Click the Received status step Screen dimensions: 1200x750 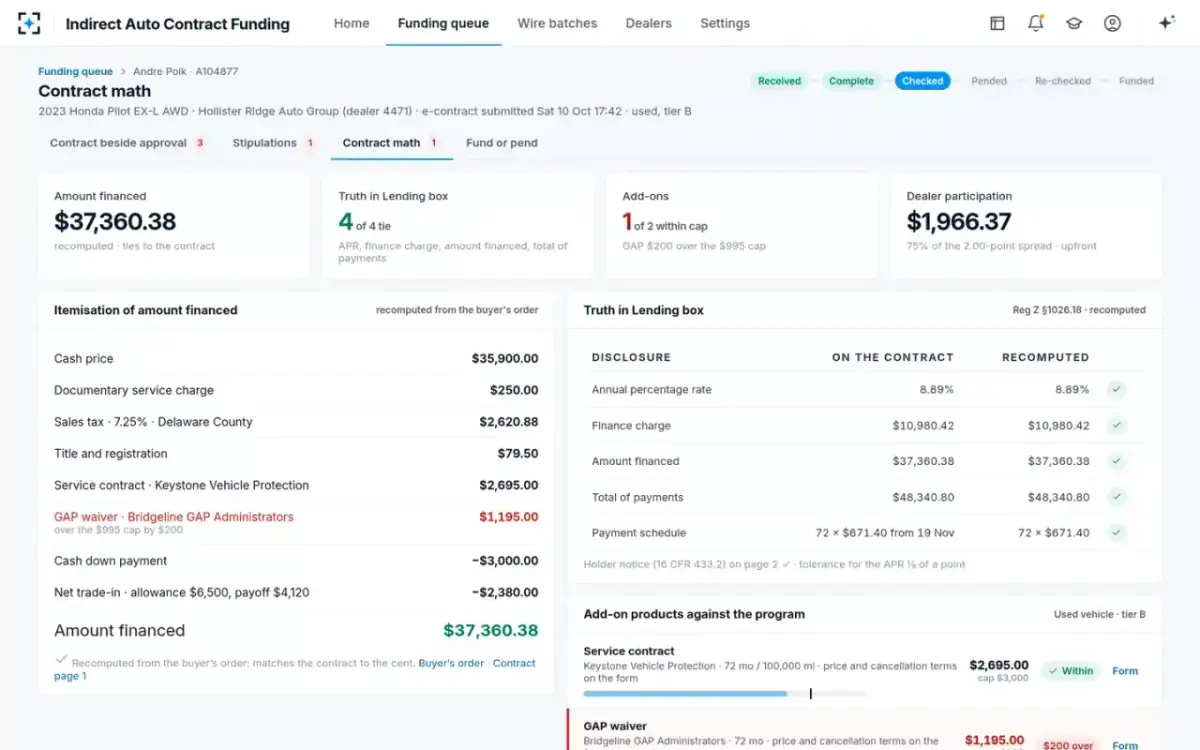coord(779,81)
